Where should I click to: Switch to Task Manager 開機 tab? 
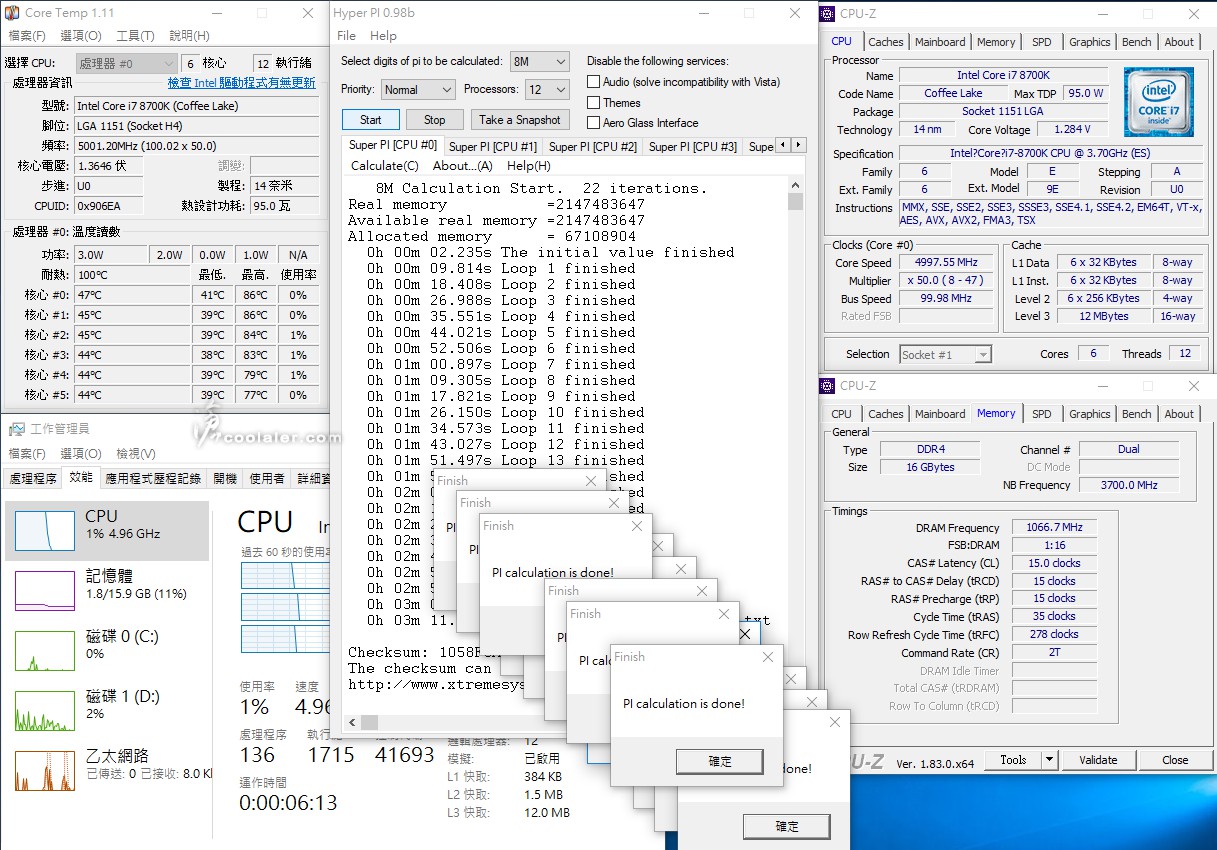225,478
